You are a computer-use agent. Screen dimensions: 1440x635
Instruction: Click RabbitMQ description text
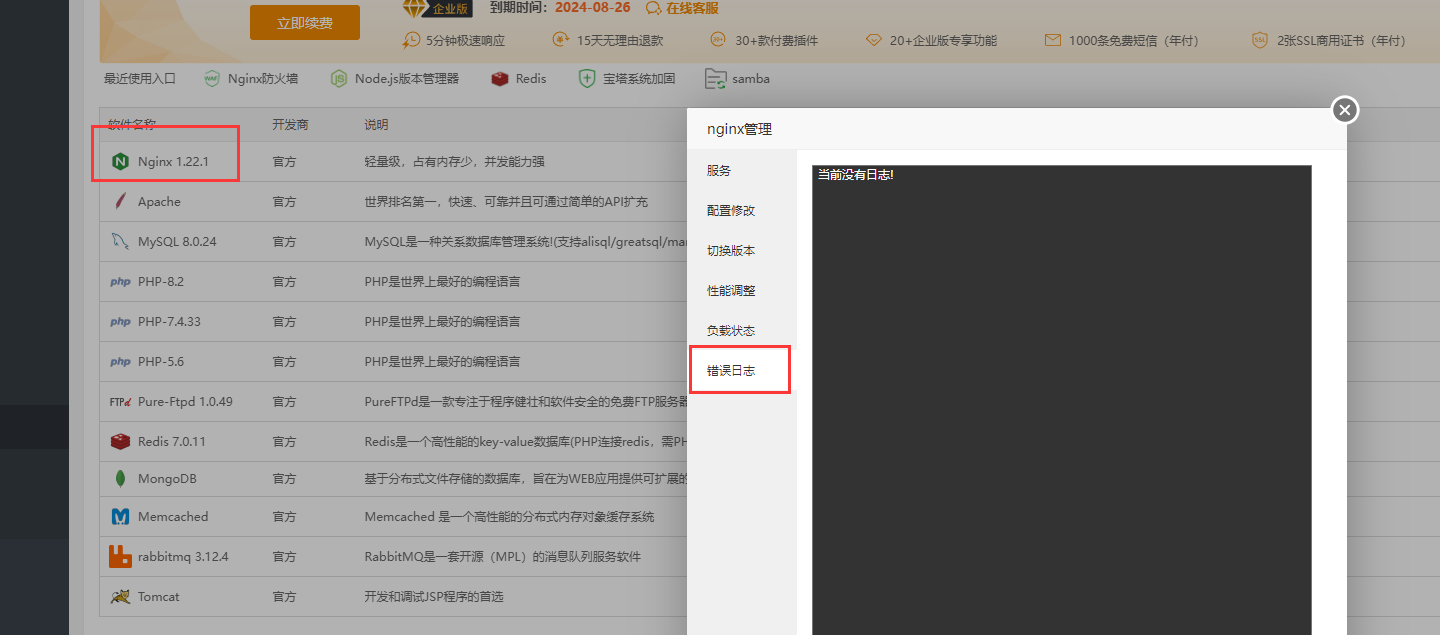(502, 557)
